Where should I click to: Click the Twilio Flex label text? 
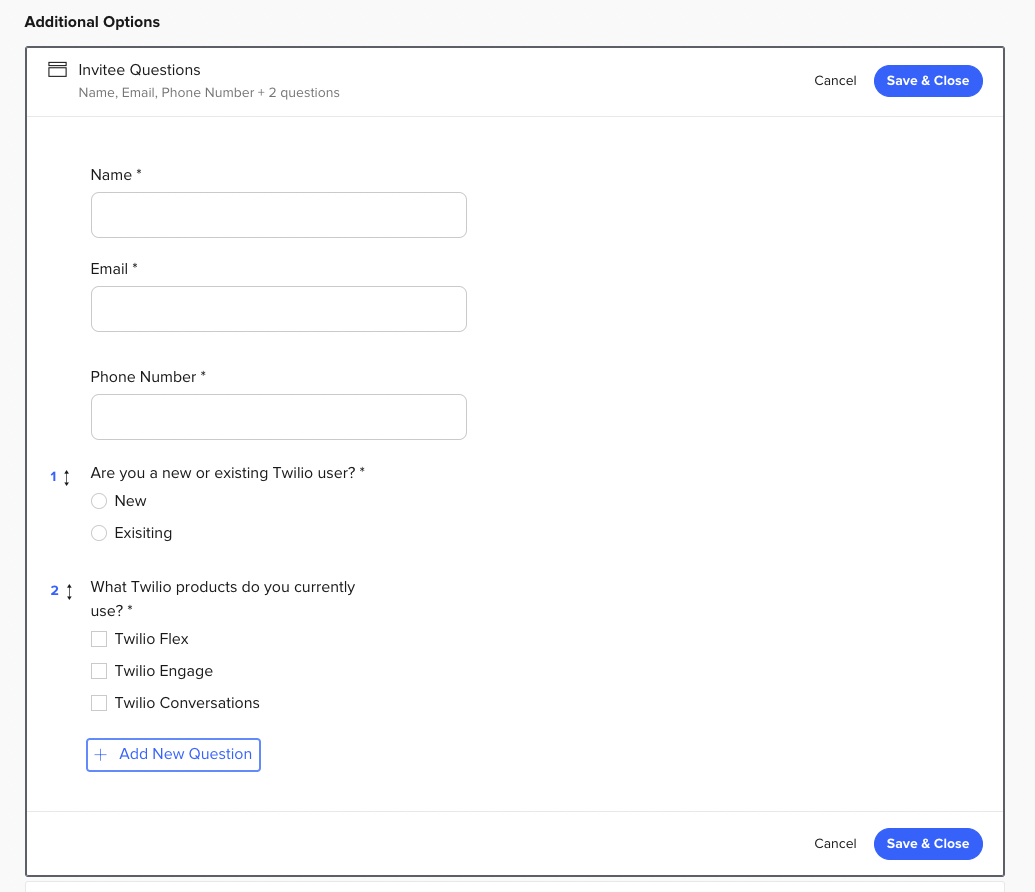(151, 639)
